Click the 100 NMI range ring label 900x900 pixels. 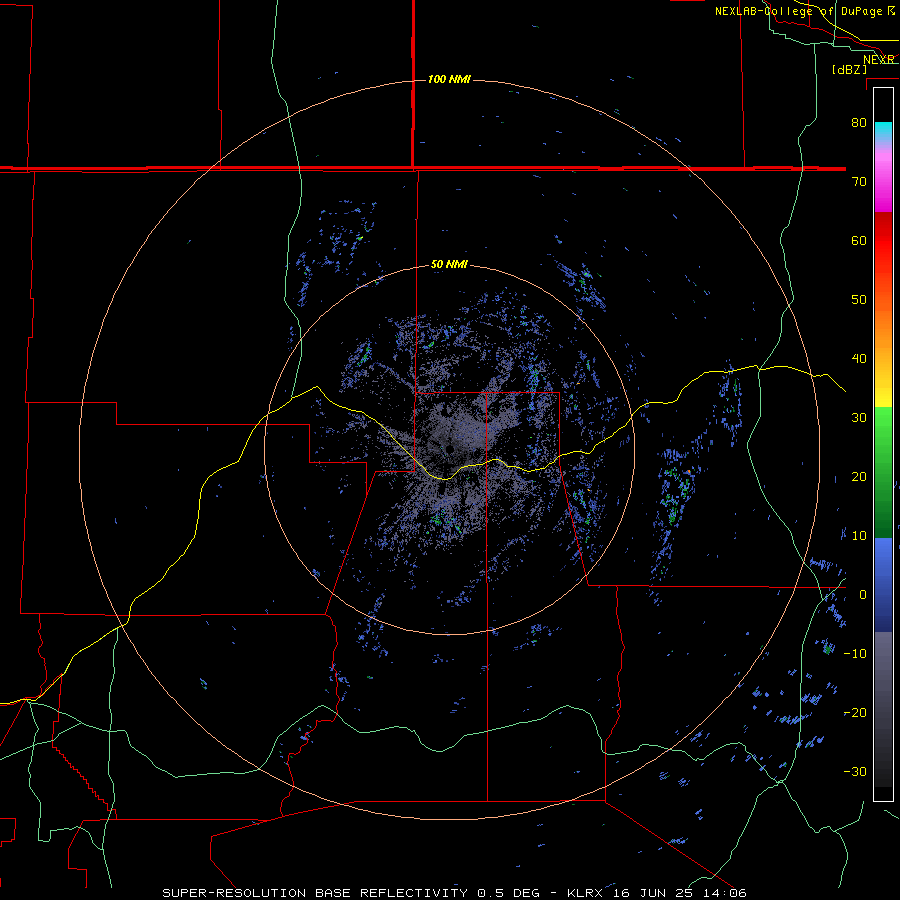coord(449,79)
